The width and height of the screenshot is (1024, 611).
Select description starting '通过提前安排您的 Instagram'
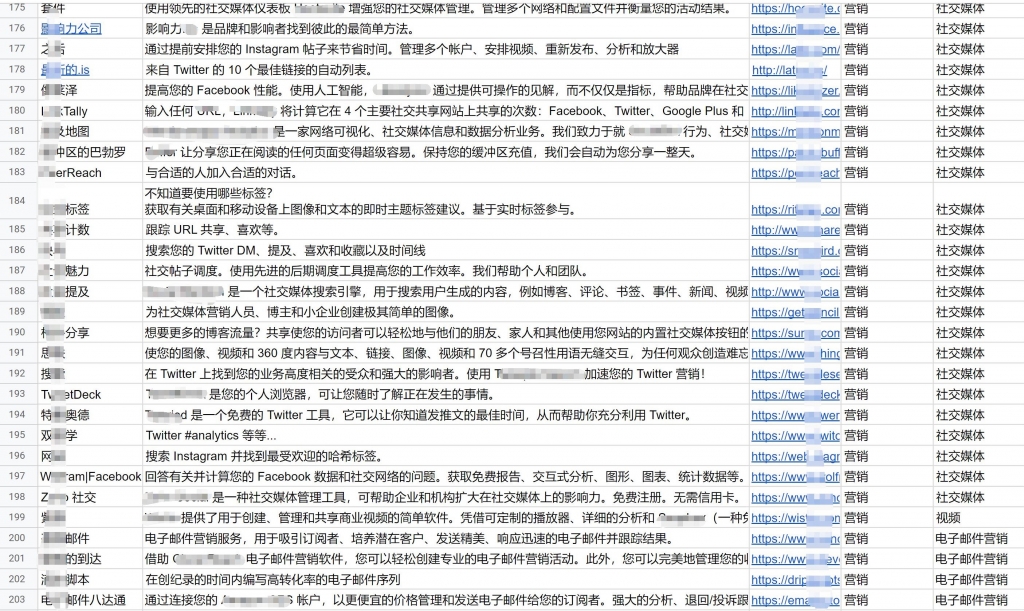(x=445, y=49)
